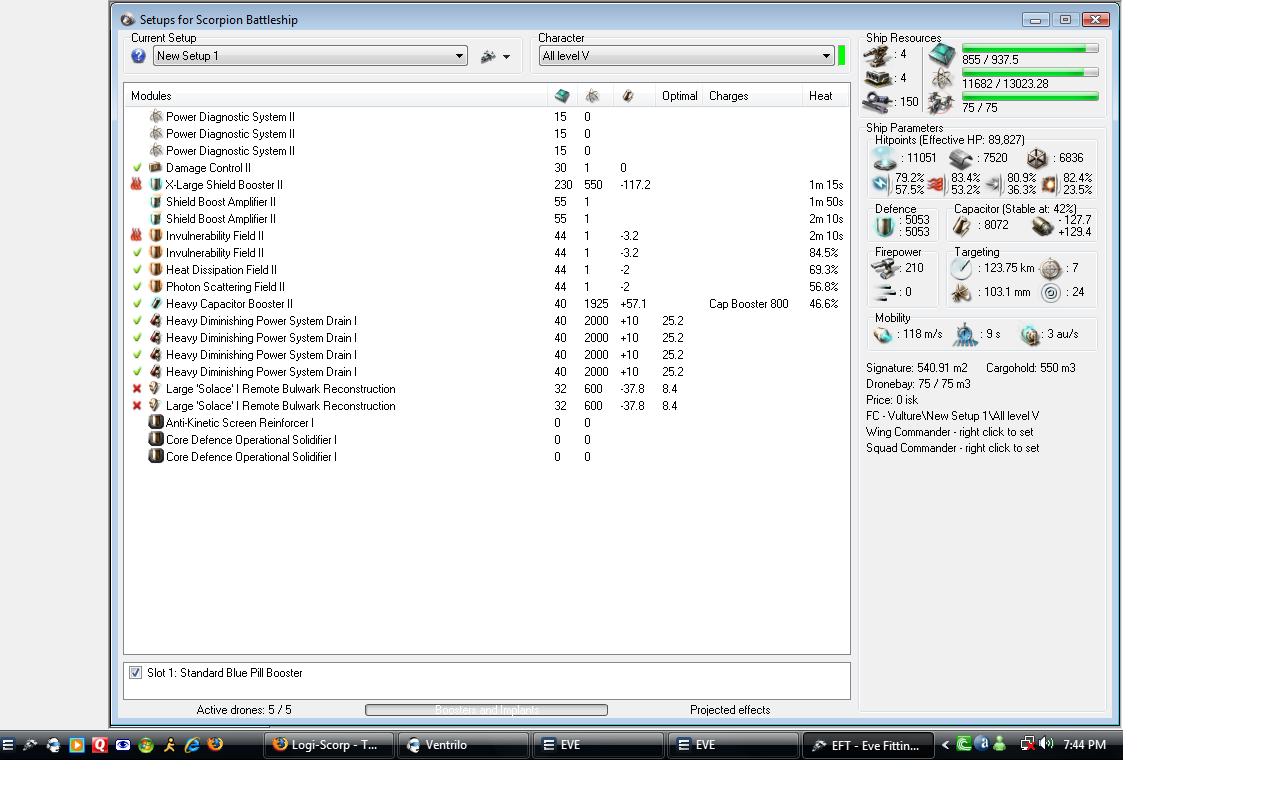
Task: Open the Current Setup dropdown showing New Setup 1
Action: (x=310, y=56)
